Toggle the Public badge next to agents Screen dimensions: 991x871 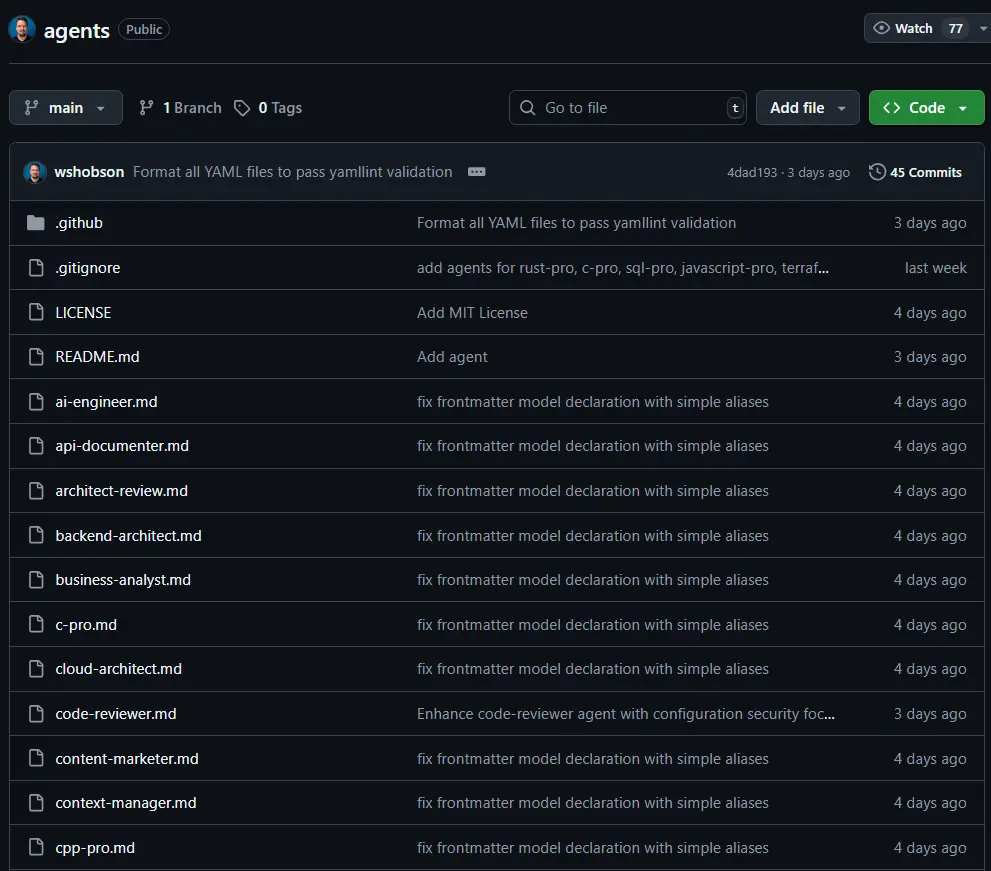(x=143, y=29)
